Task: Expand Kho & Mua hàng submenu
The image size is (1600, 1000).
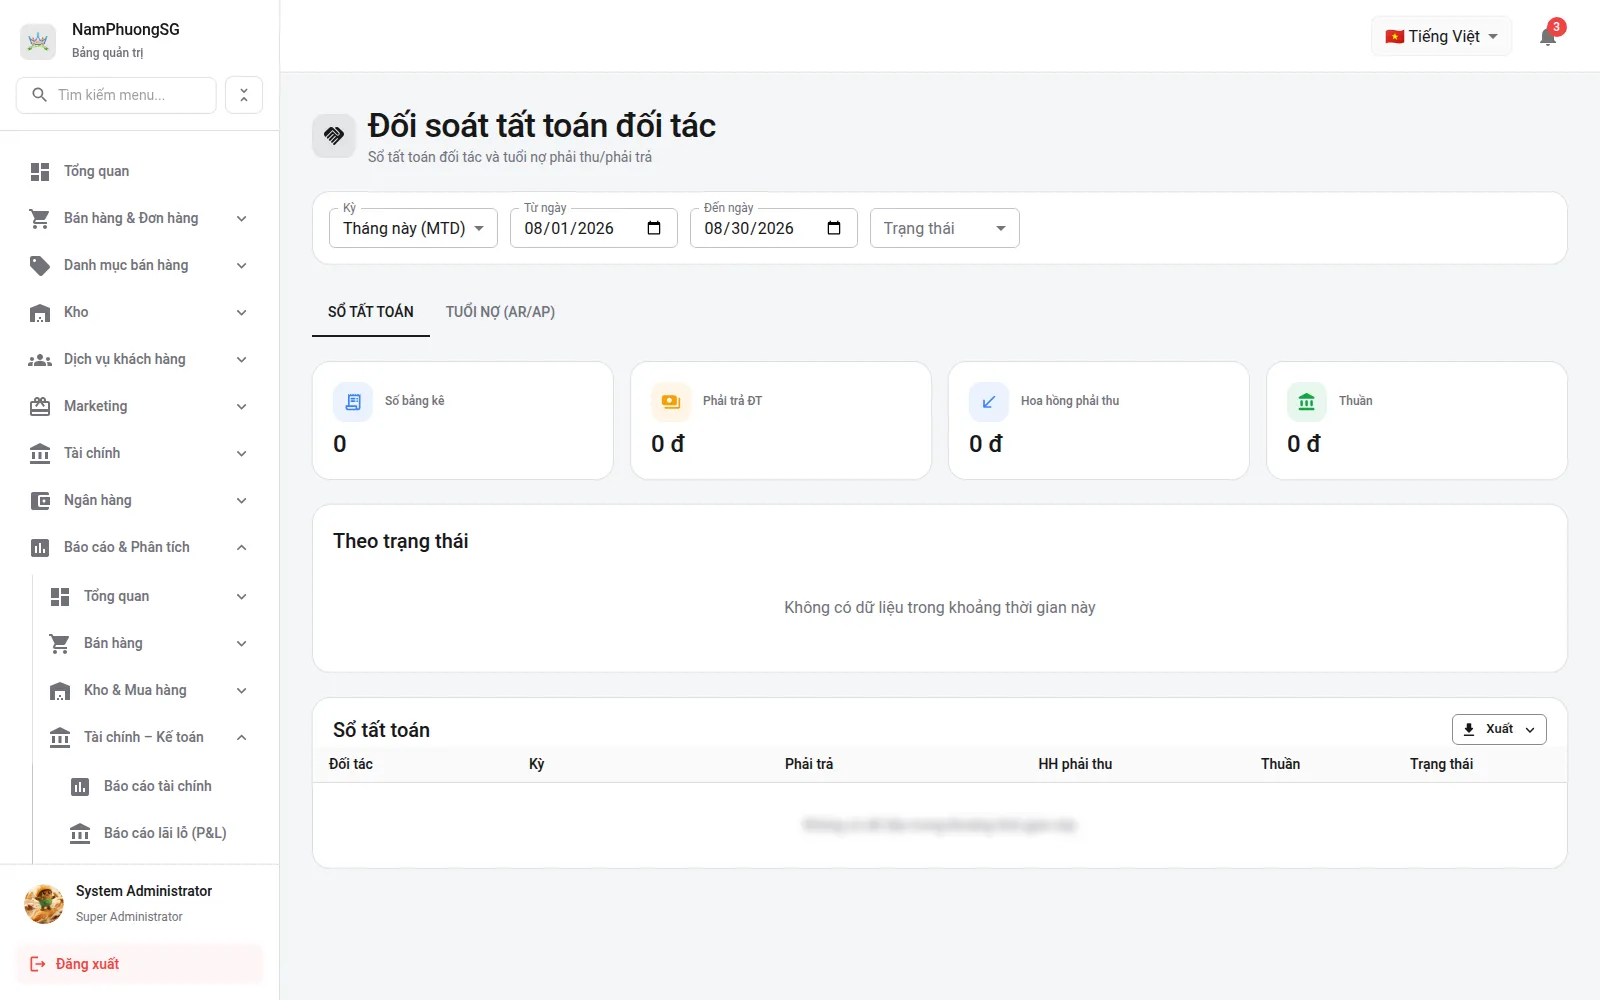Action: pyautogui.click(x=150, y=690)
